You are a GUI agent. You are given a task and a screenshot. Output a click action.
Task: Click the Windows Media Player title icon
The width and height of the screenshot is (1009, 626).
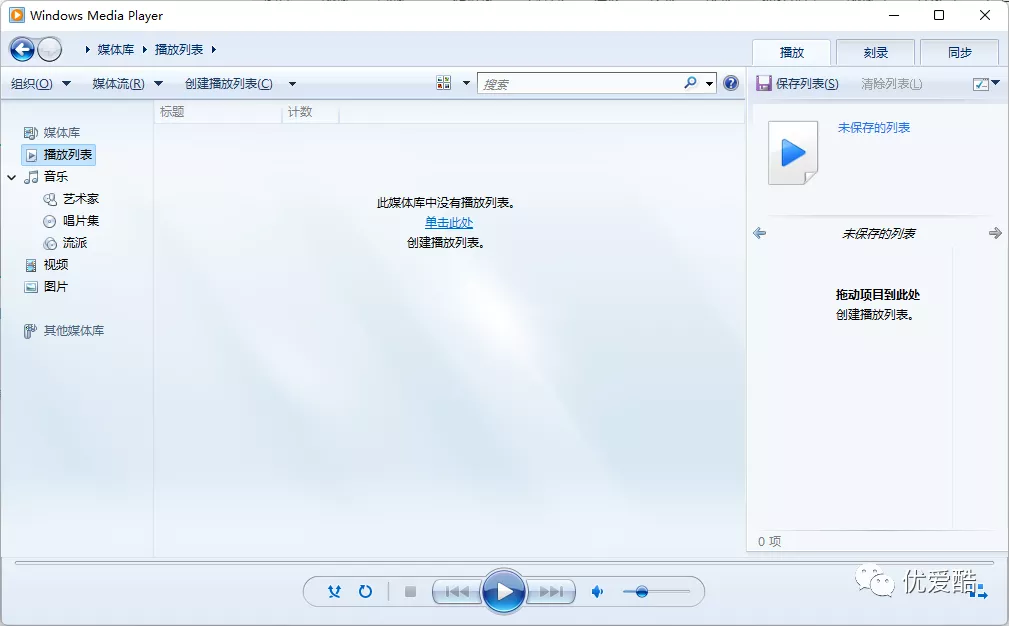click(x=17, y=15)
